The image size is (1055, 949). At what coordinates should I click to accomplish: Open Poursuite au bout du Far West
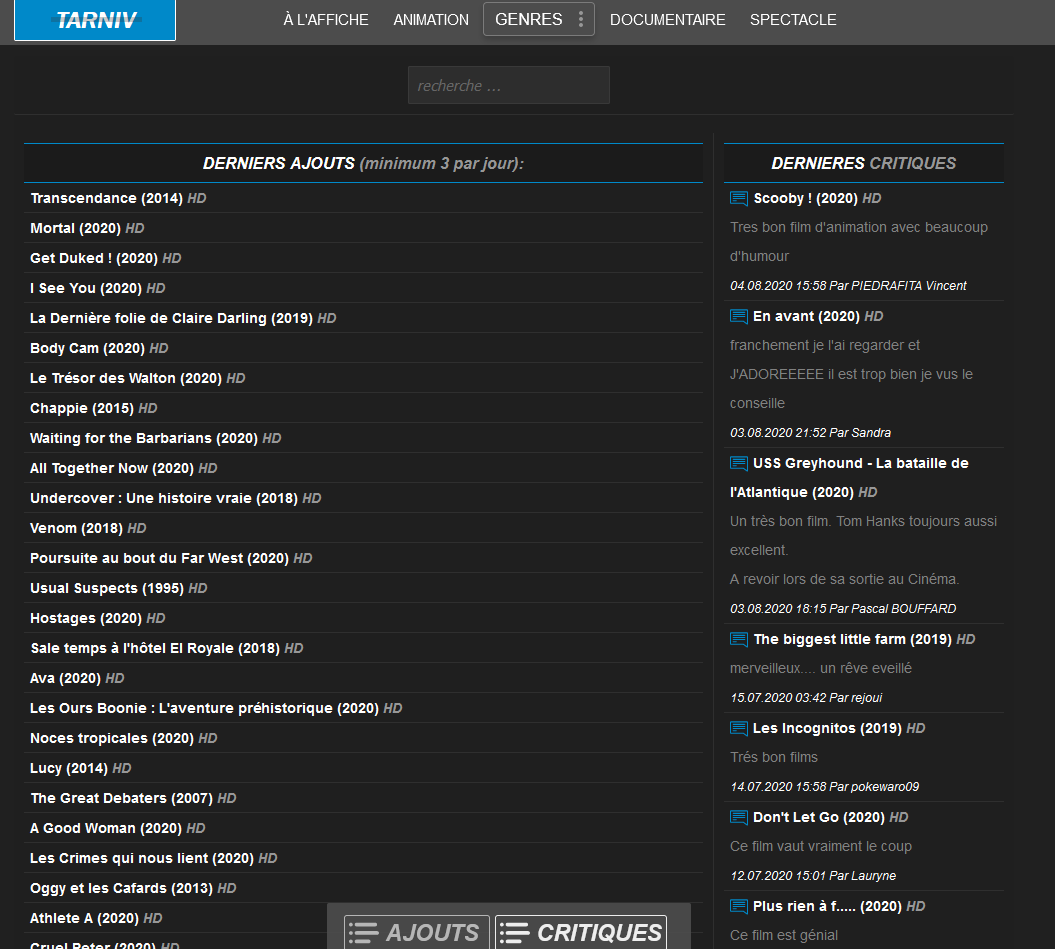coord(171,559)
